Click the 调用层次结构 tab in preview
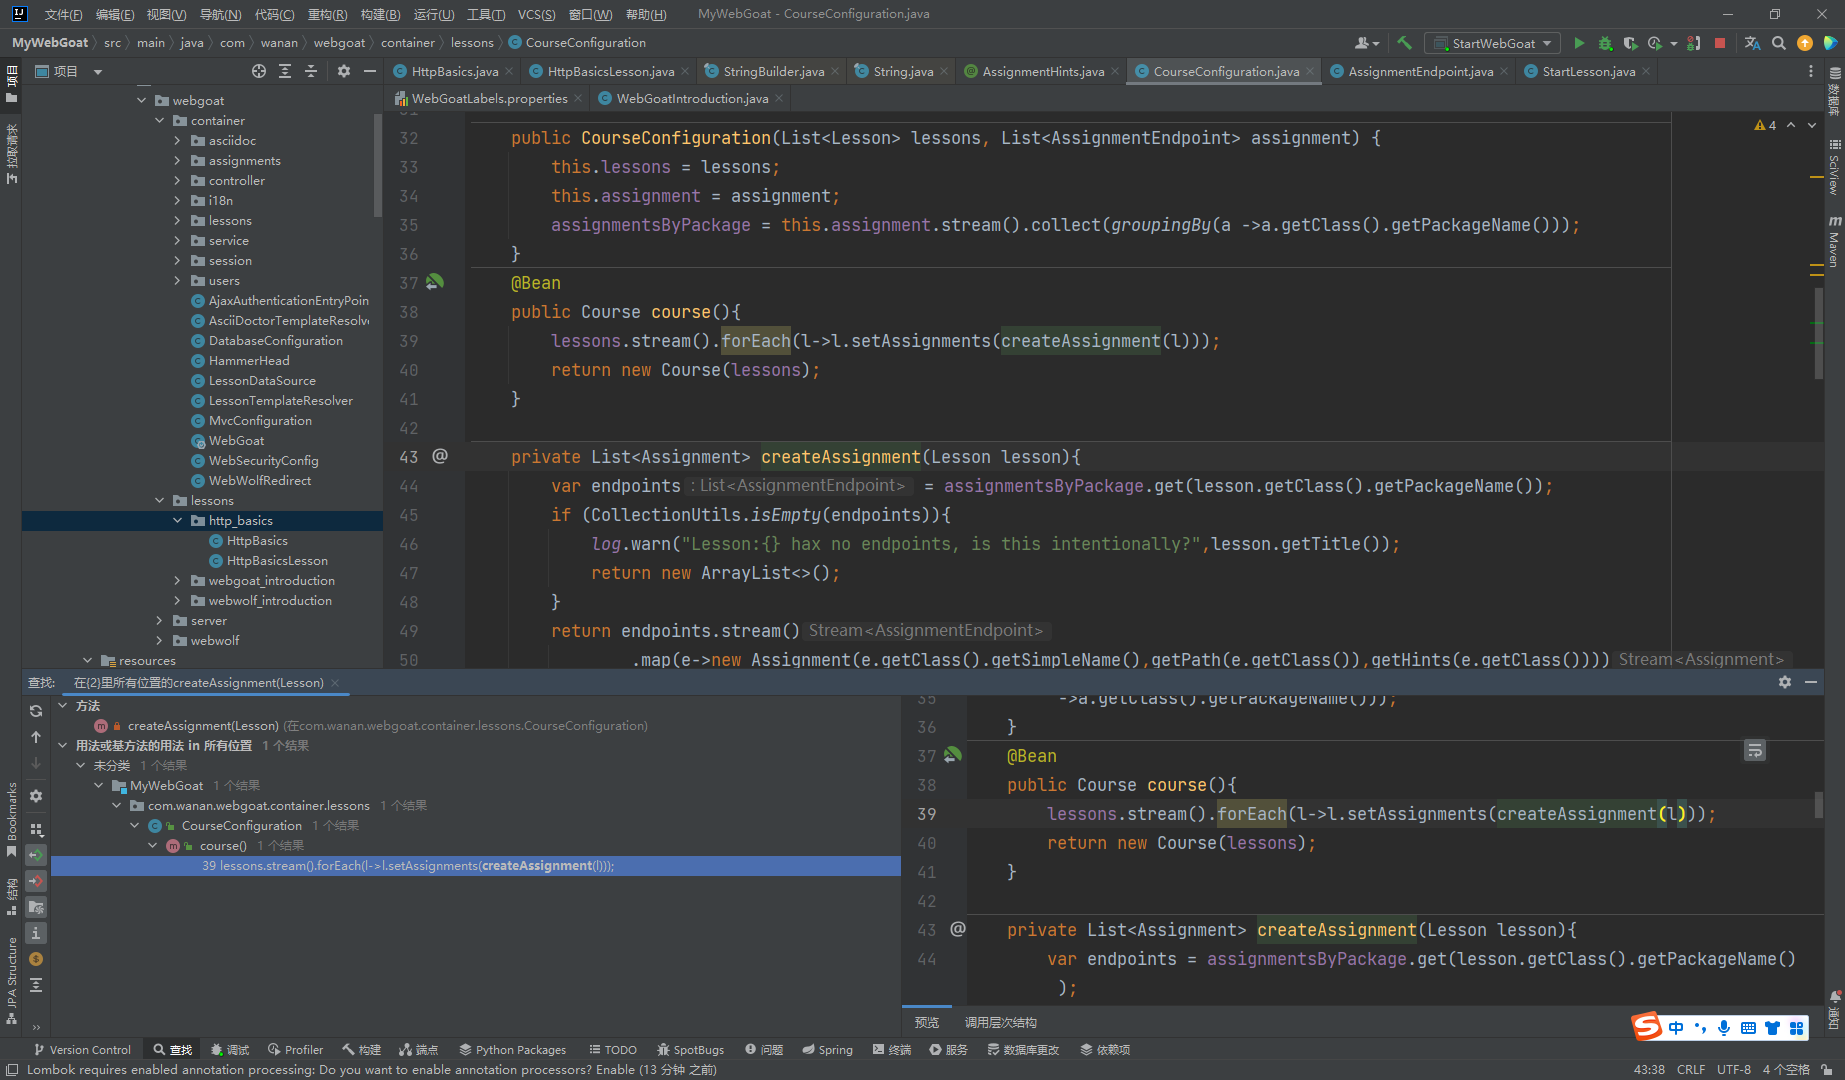This screenshot has width=1845, height=1080. [x=1000, y=1022]
